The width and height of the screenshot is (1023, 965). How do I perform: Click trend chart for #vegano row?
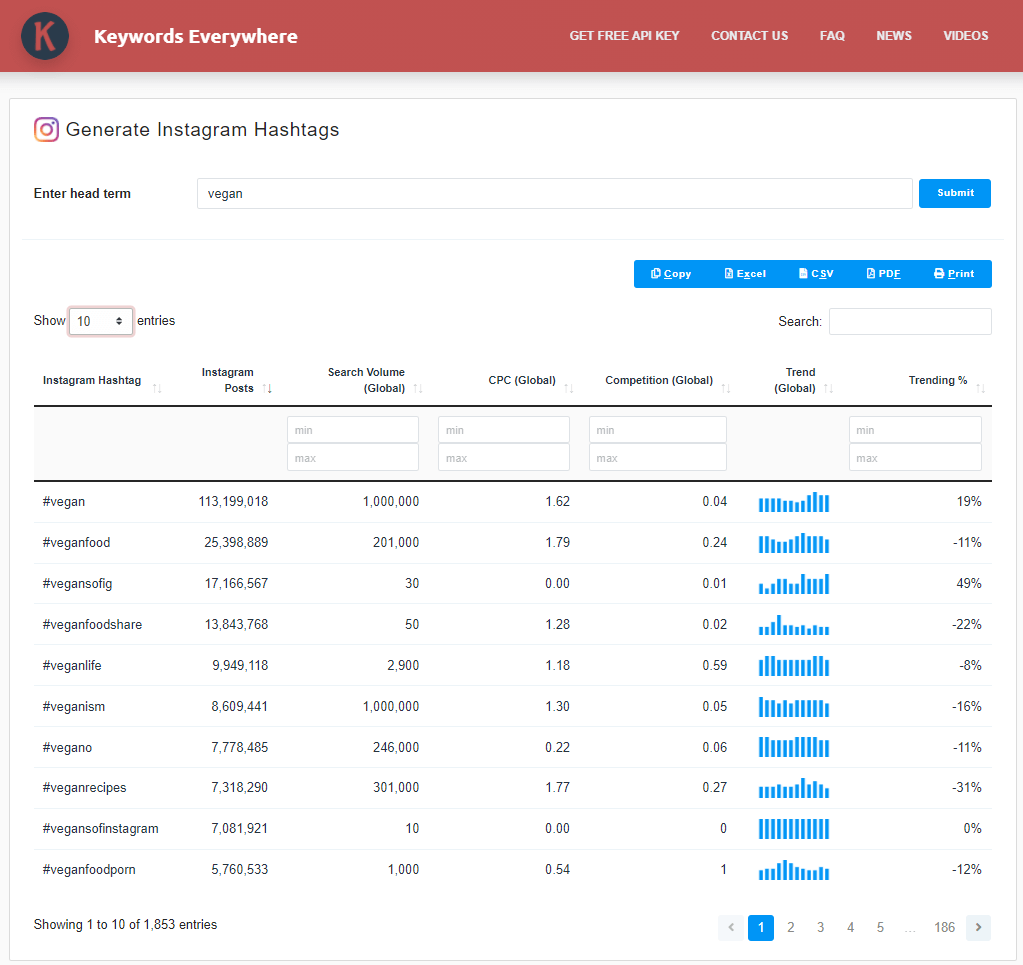click(x=794, y=747)
